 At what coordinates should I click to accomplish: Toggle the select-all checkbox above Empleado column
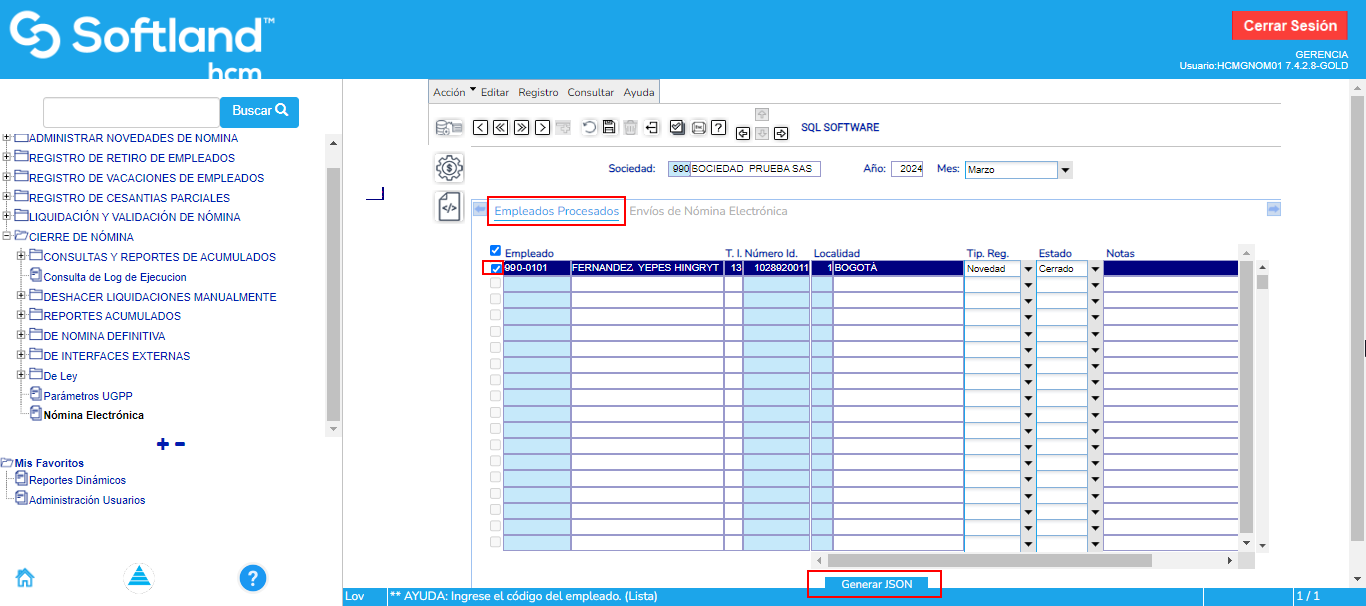tap(495, 251)
